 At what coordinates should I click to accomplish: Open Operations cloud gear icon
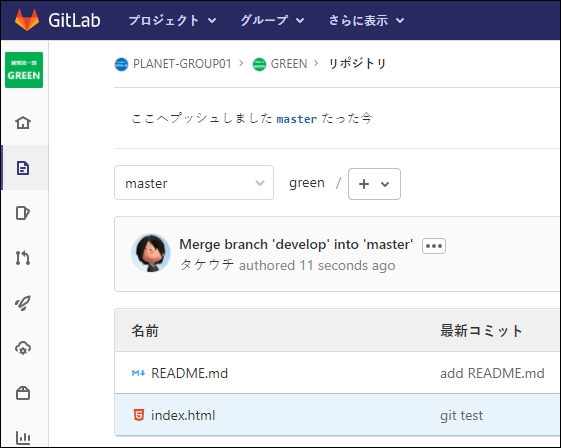tap(23, 348)
